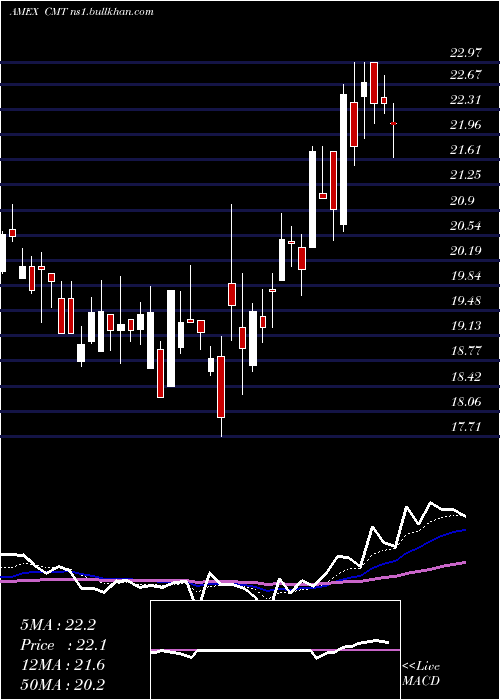This screenshot has width=500, height=700.
Task: Click the 21.96 price axis label
Action: (x=466, y=125)
